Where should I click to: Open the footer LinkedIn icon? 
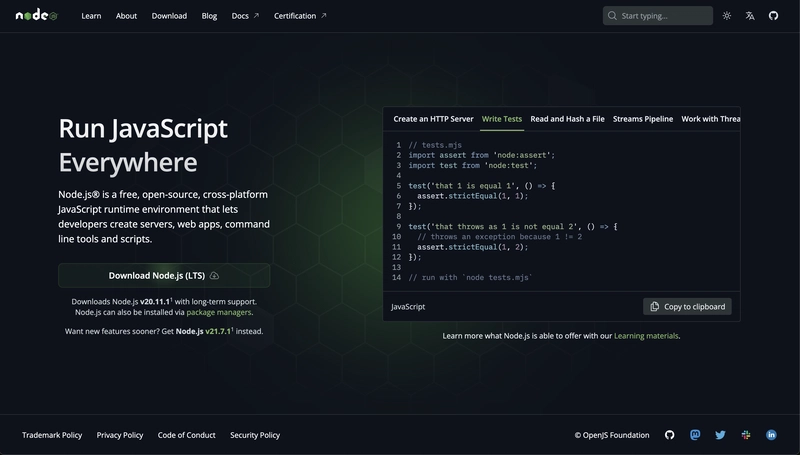[771, 435]
